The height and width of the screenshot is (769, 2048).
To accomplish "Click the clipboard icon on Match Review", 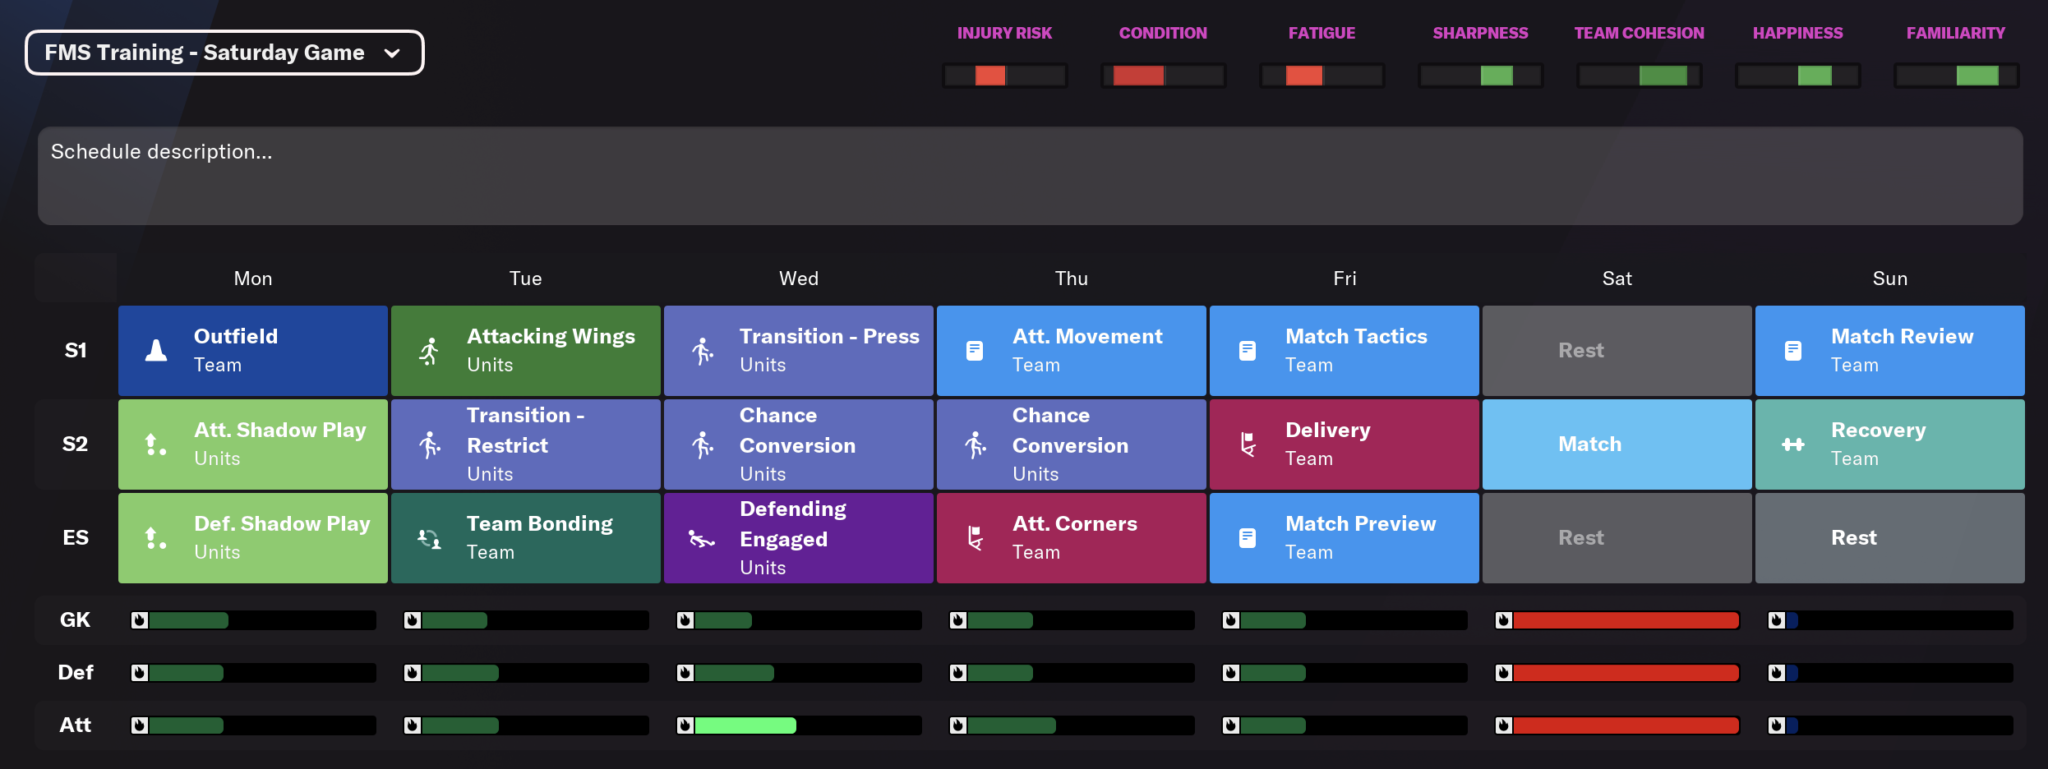I will coord(1793,351).
